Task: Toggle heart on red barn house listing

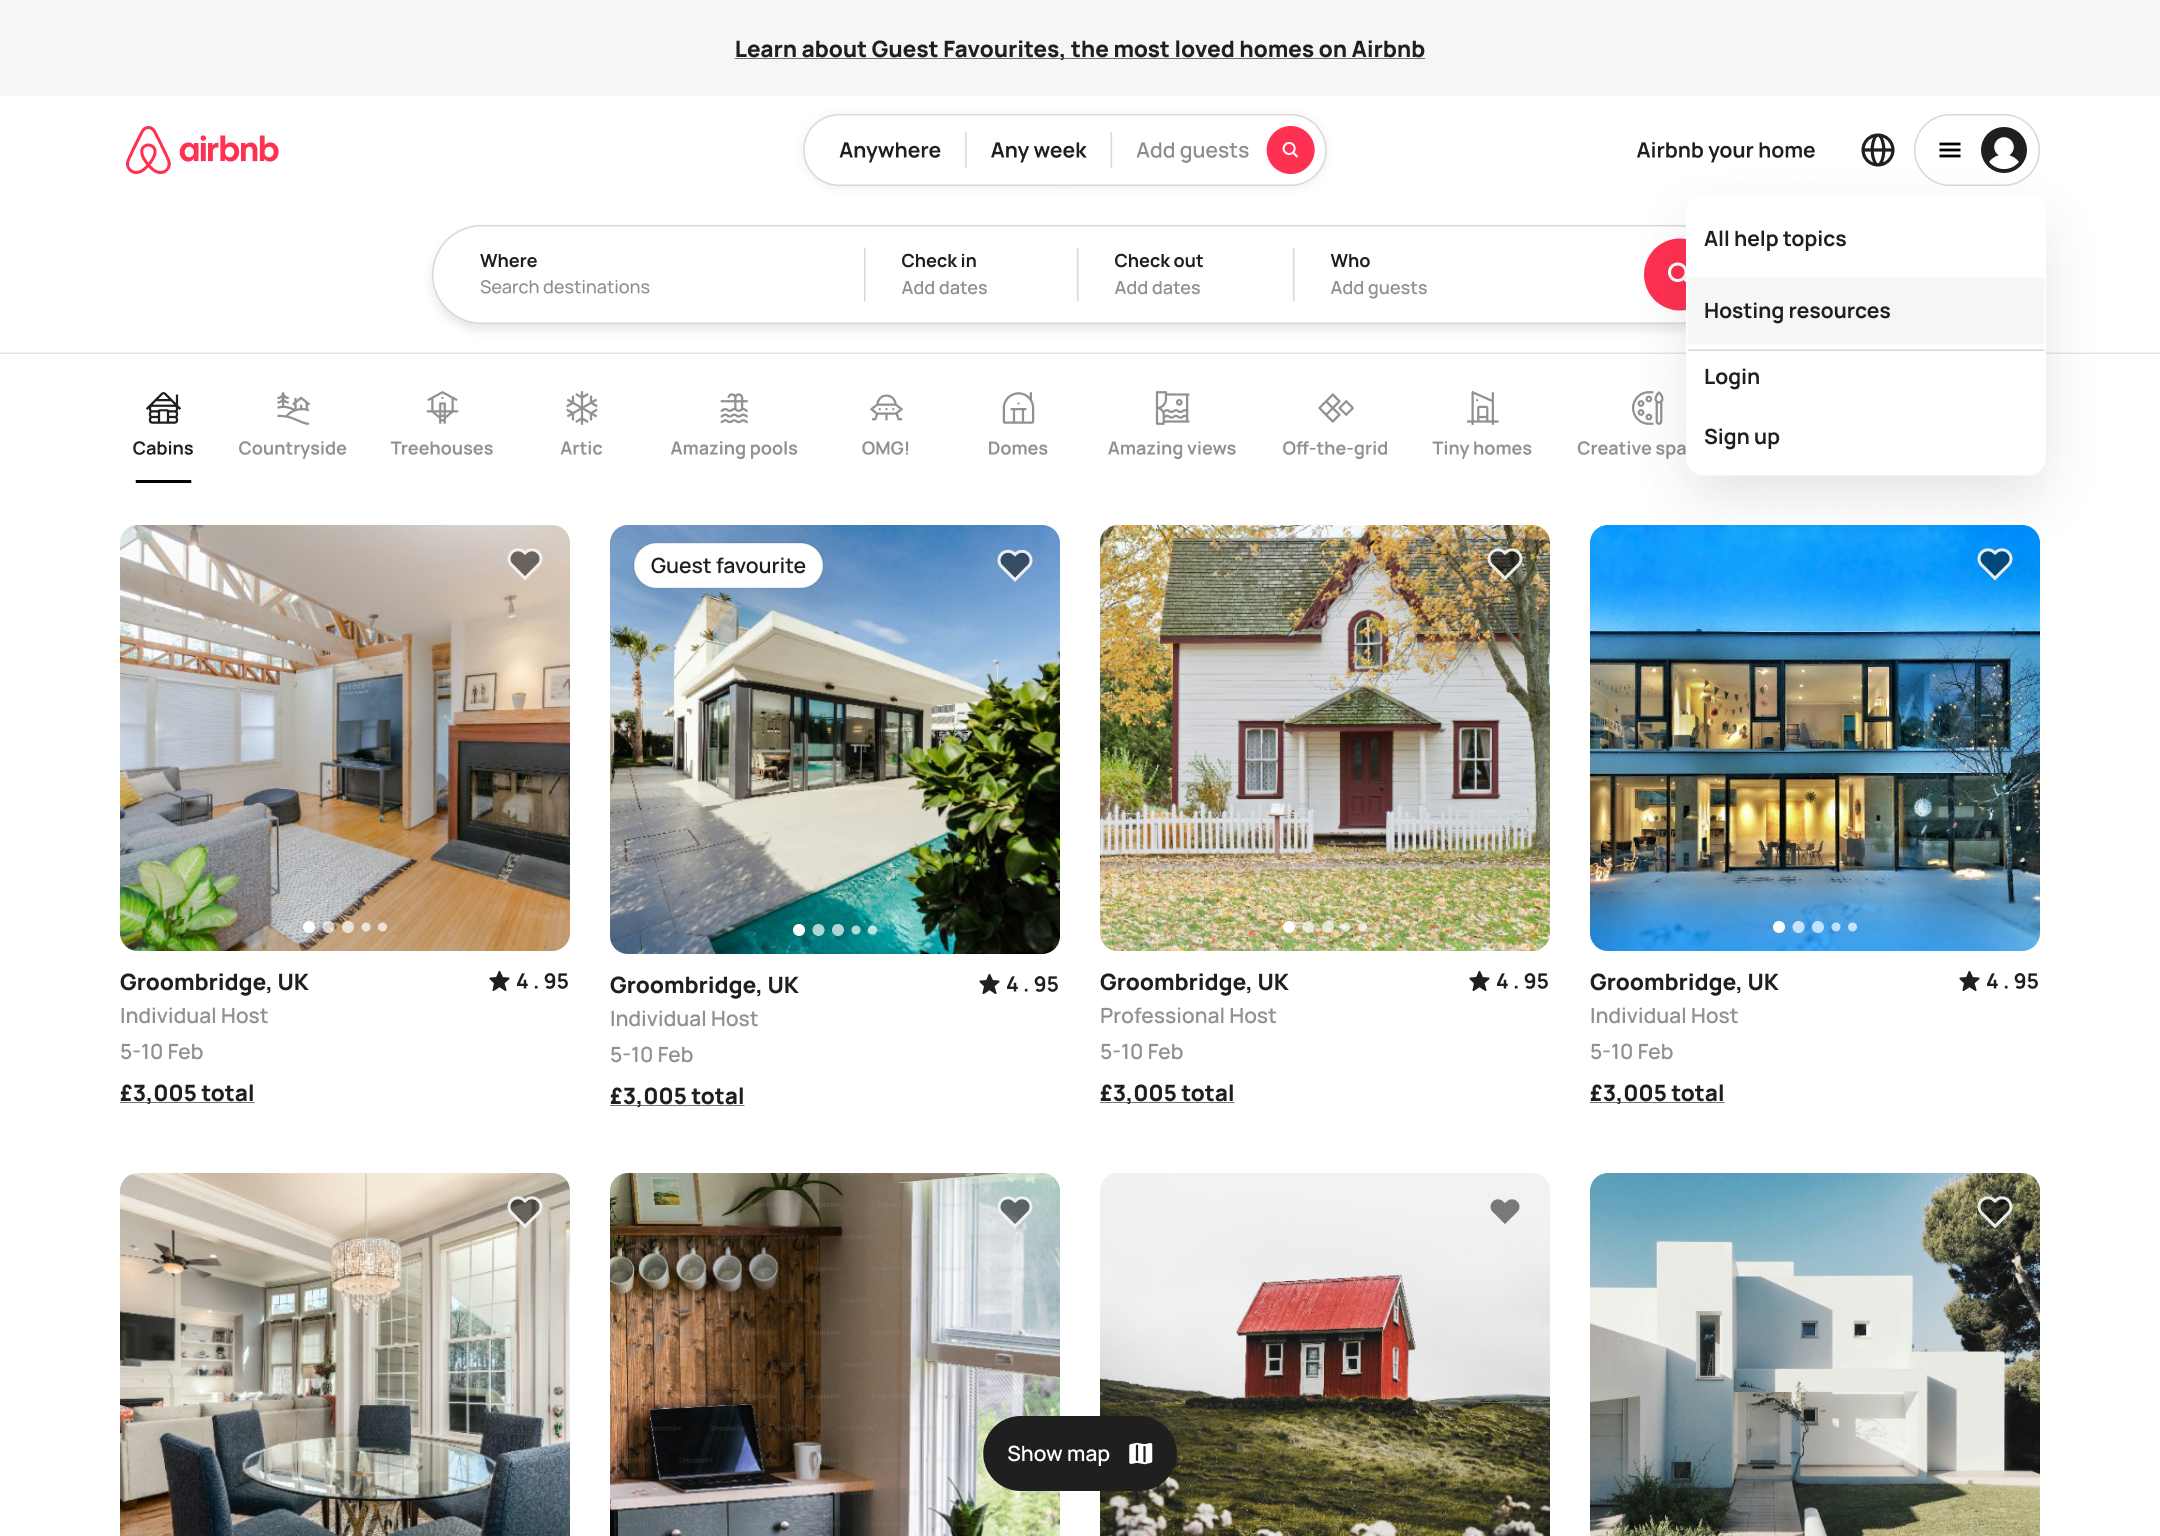Action: [x=1504, y=1211]
